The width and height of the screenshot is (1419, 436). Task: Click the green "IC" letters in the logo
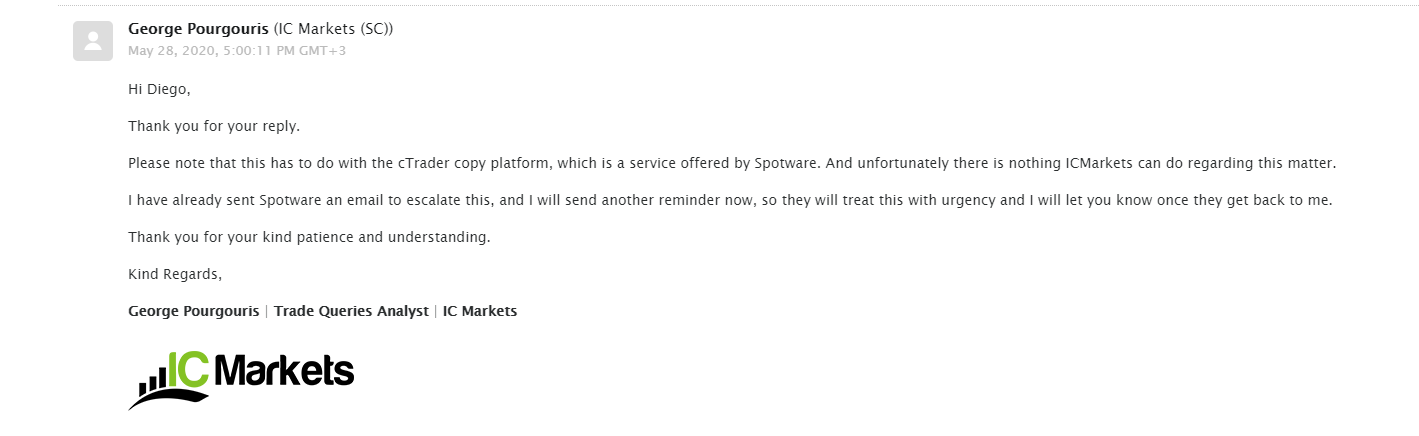[x=188, y=369]
